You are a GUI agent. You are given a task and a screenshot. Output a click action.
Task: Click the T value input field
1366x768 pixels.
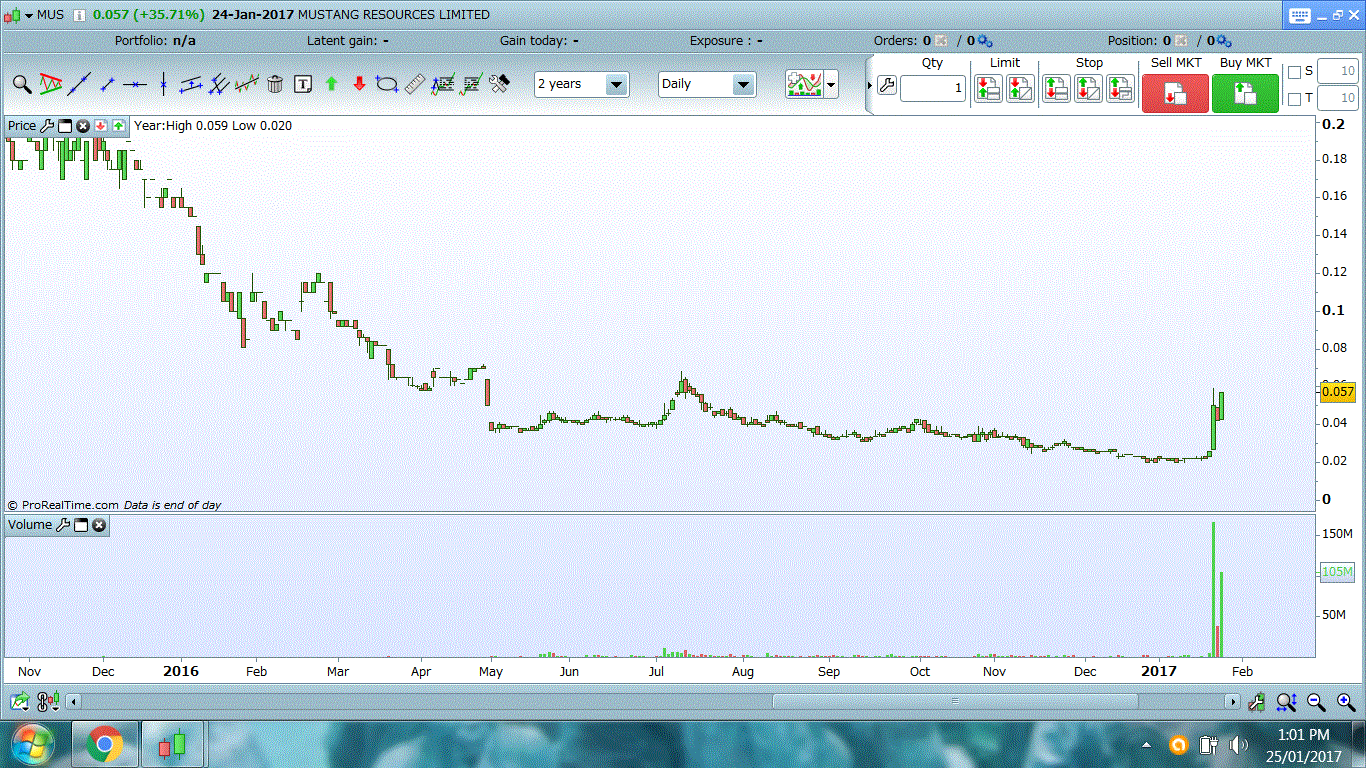(x=1337, y=98)
